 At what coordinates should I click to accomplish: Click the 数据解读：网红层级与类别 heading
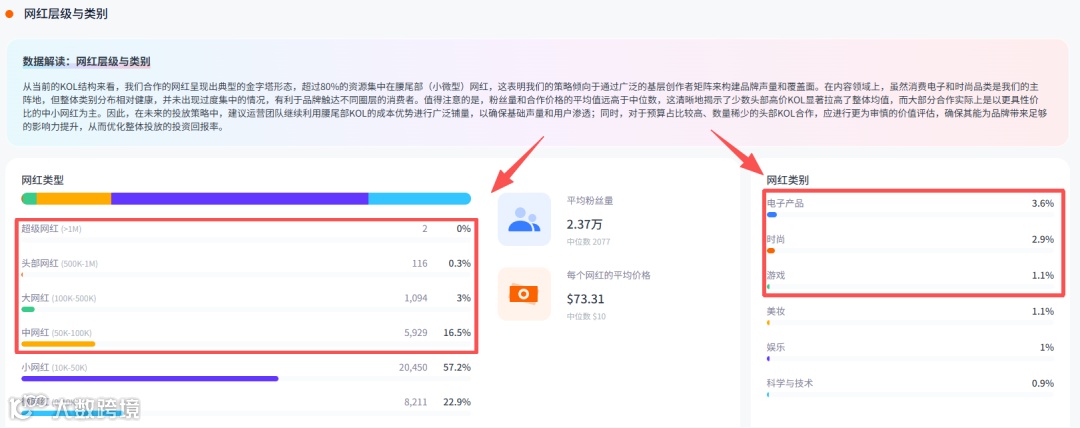87,61
